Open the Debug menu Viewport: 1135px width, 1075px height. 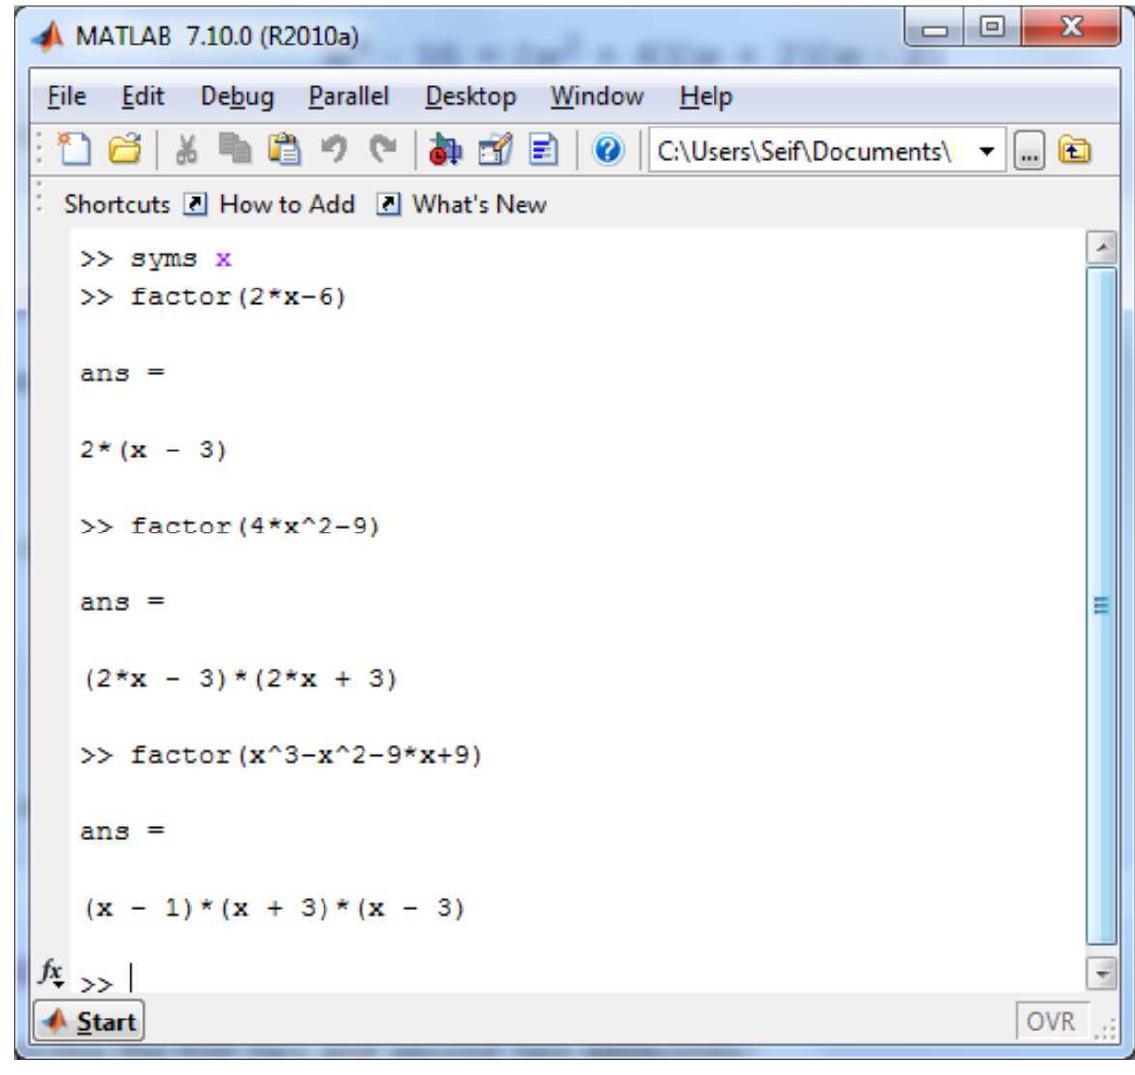(x=237, y=97)
